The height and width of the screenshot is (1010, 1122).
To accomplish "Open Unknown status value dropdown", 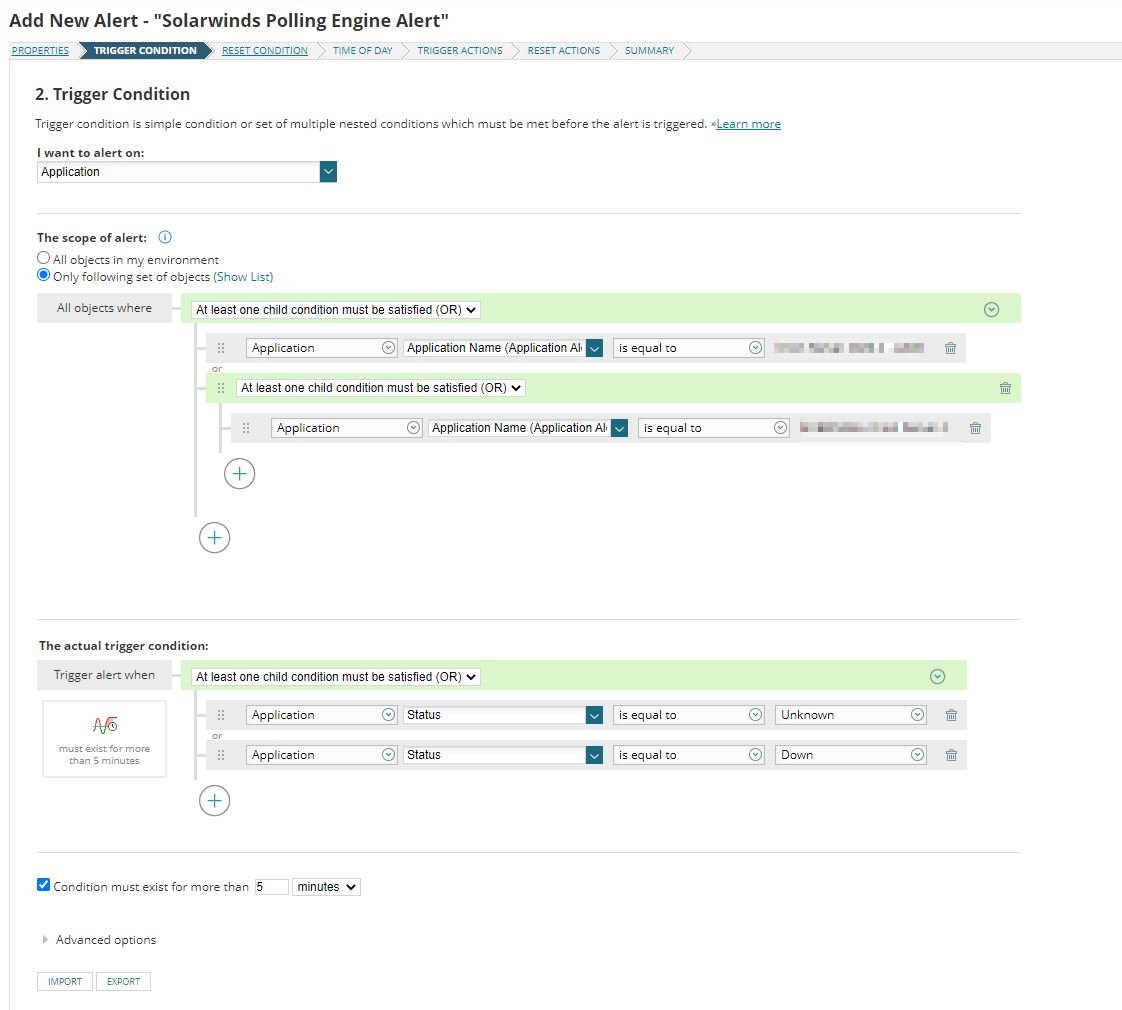I will pos(851,715).
